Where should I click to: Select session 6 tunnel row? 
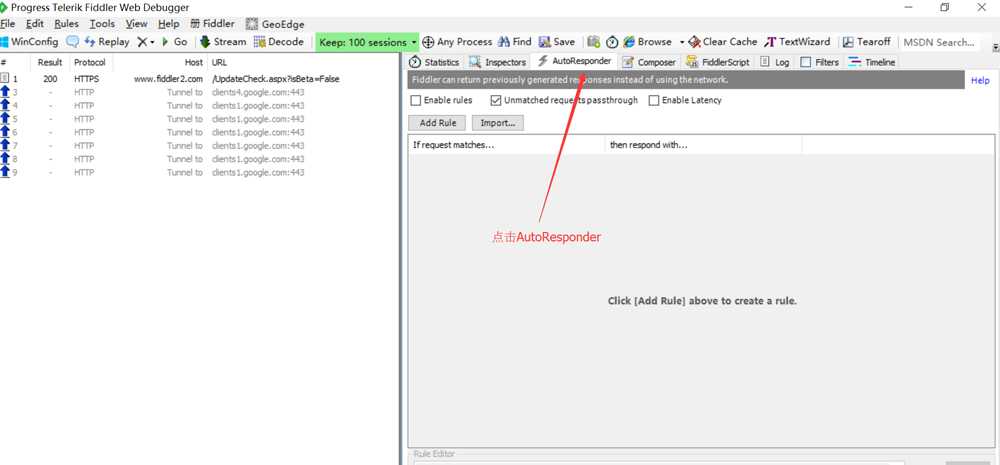[198, 133]
